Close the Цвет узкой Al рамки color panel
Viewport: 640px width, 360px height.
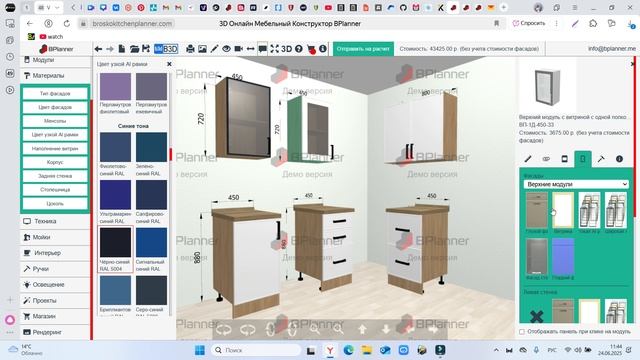click(x=169, y=64)
